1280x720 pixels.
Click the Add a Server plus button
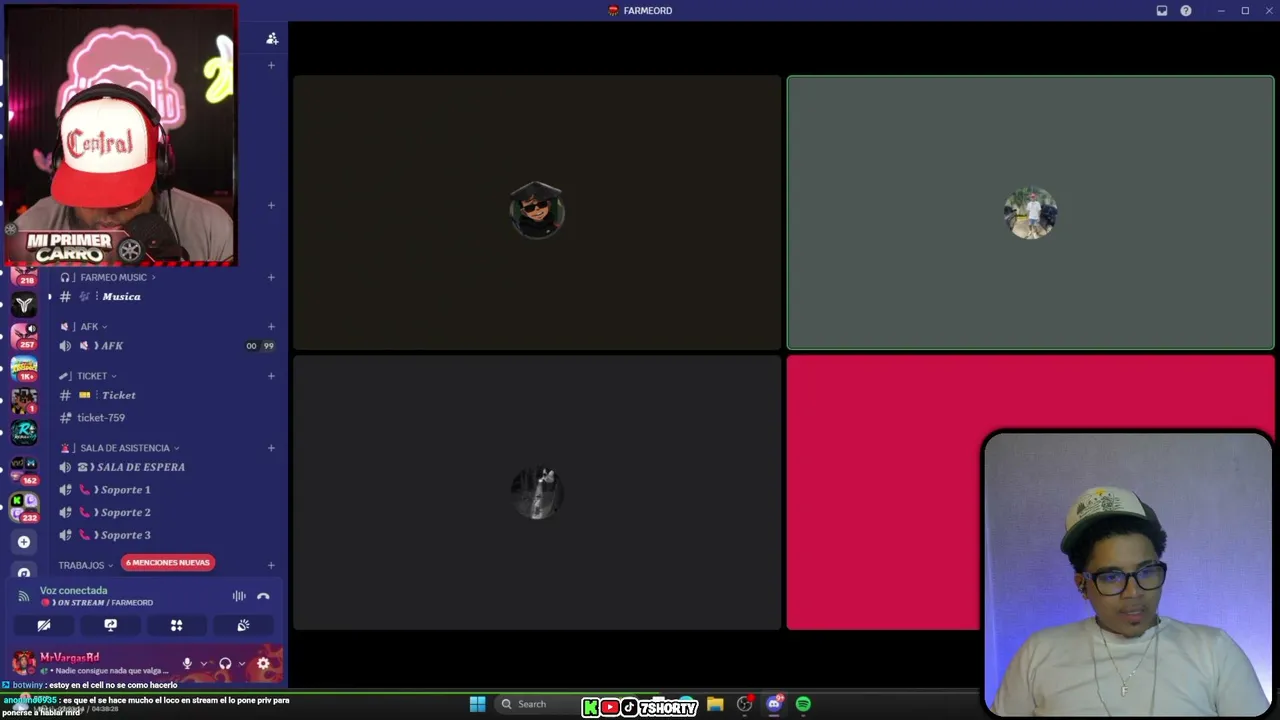24,542
